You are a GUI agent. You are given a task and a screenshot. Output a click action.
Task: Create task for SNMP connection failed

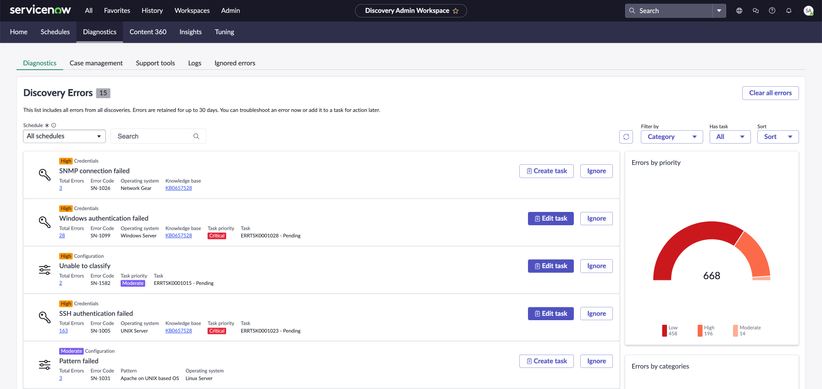tap(546, 171)
